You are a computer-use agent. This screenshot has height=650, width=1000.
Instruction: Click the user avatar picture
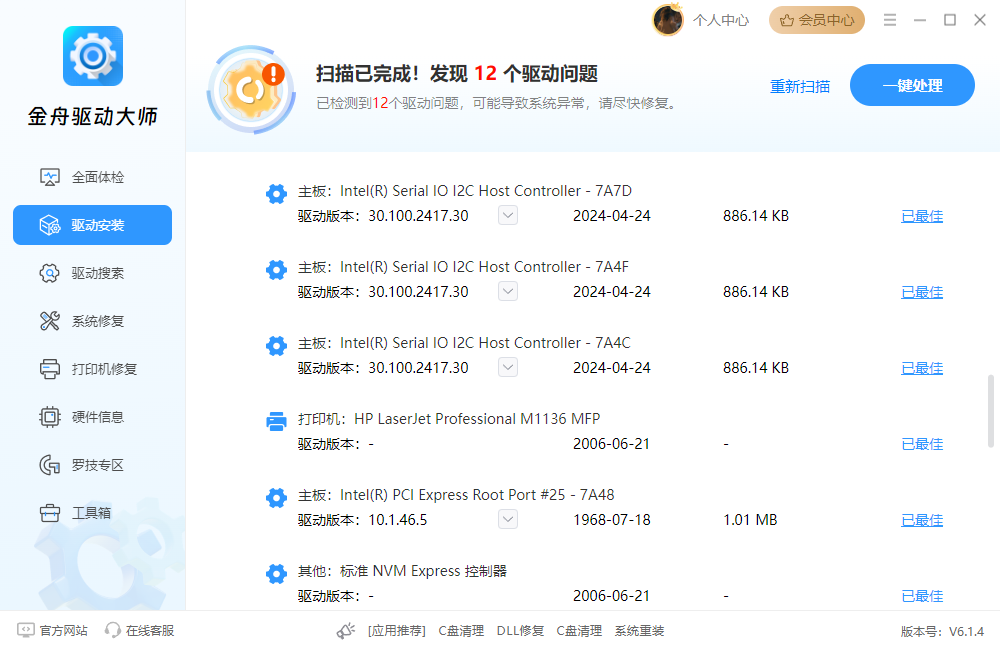(x=668, y=20)
